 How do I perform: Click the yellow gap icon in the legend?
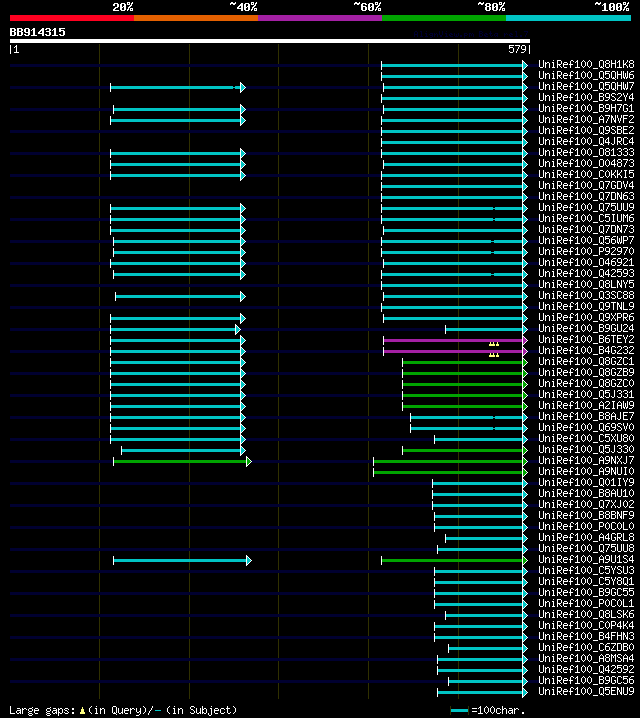pyautogui.click(x=82, y=711)
